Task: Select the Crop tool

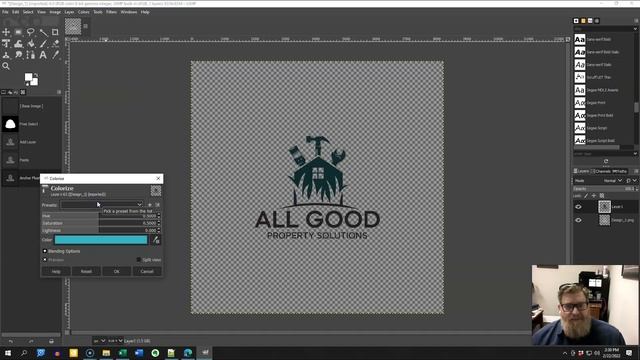Action: pos(55,32)
